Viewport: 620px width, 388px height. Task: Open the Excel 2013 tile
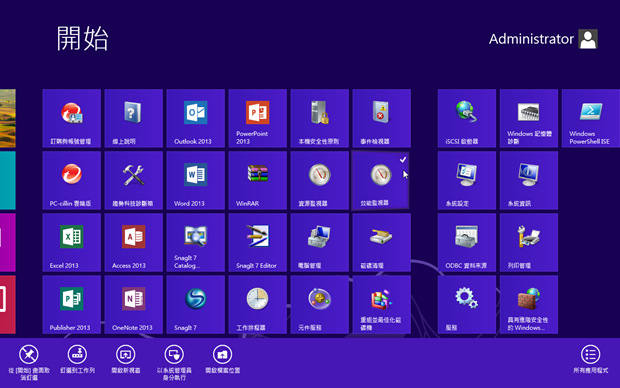tap(72, 242)
